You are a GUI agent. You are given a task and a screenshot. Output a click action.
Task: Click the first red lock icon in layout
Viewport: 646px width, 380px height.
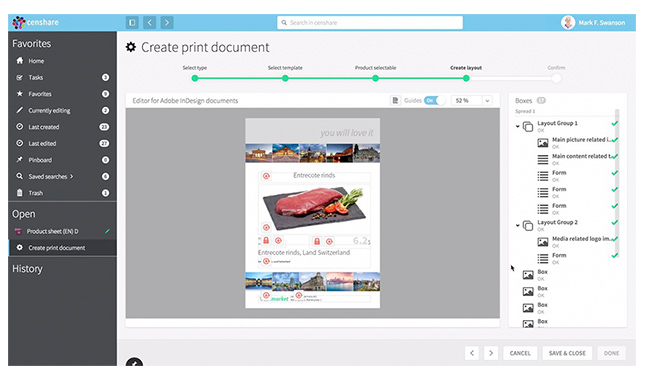click(x=266, y=241)
